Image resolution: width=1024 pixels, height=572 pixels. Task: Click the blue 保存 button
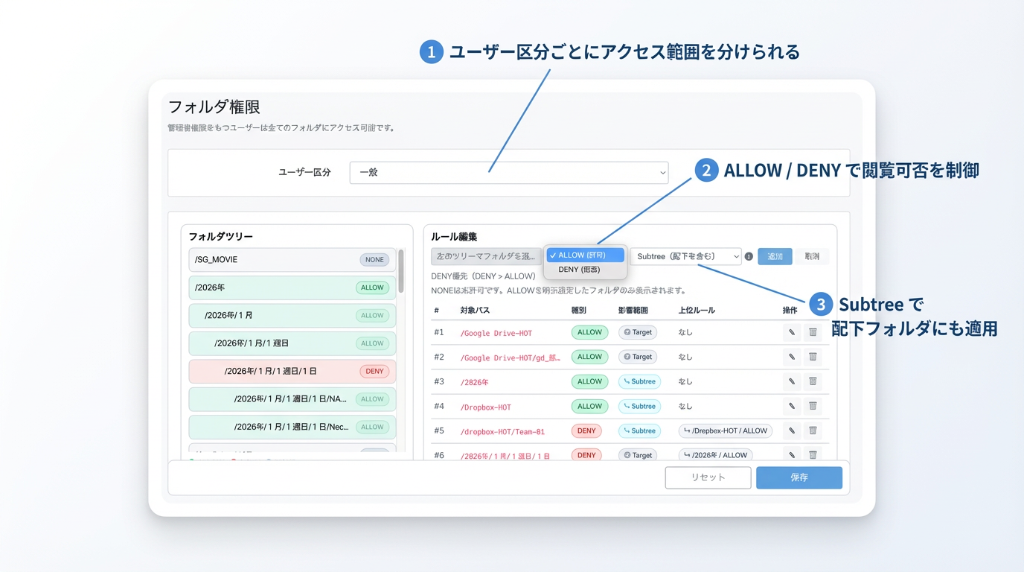coord(799,477)
